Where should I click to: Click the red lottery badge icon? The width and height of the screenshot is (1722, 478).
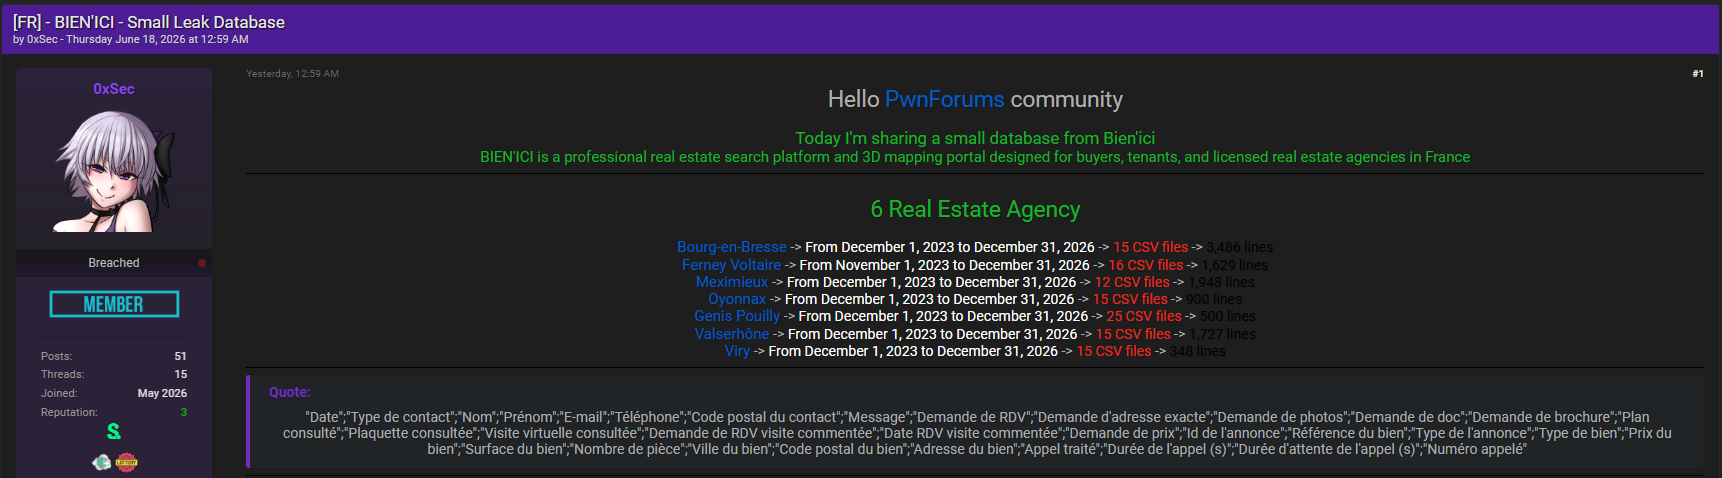[127, 462]
